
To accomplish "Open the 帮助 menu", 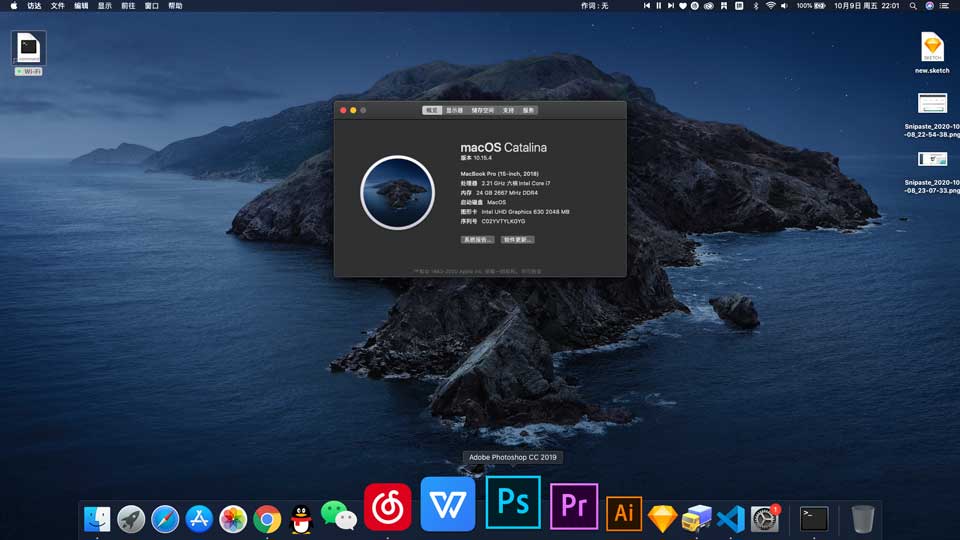I will click(175, 6).
